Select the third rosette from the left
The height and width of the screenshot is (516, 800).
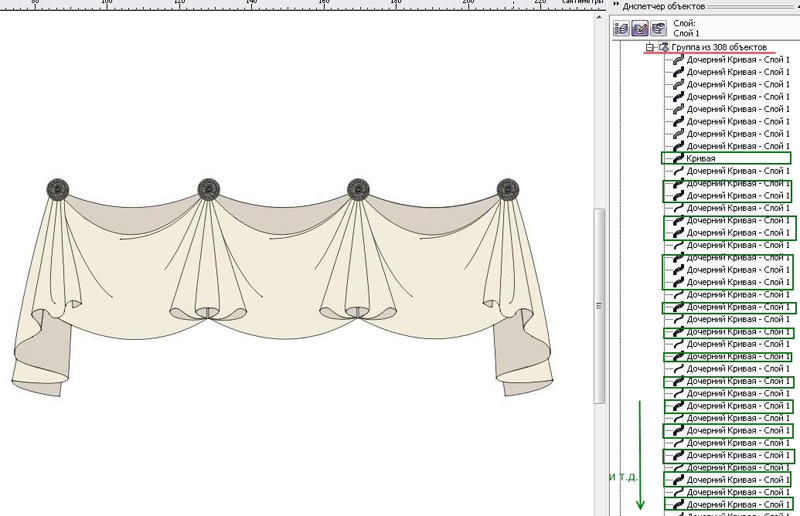(x=358, y=189)
